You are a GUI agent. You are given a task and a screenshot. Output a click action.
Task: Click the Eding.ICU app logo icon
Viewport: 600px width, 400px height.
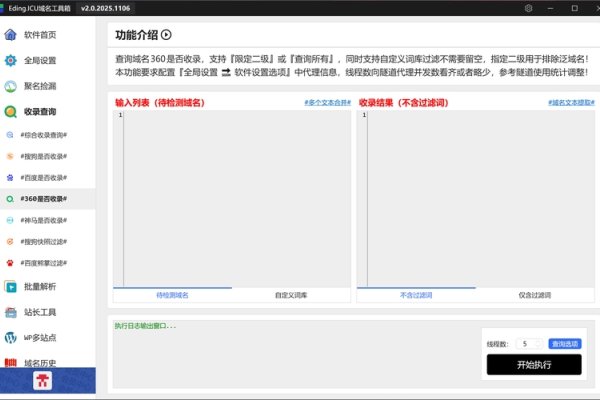pyautogui.click(x=2, y=8)
